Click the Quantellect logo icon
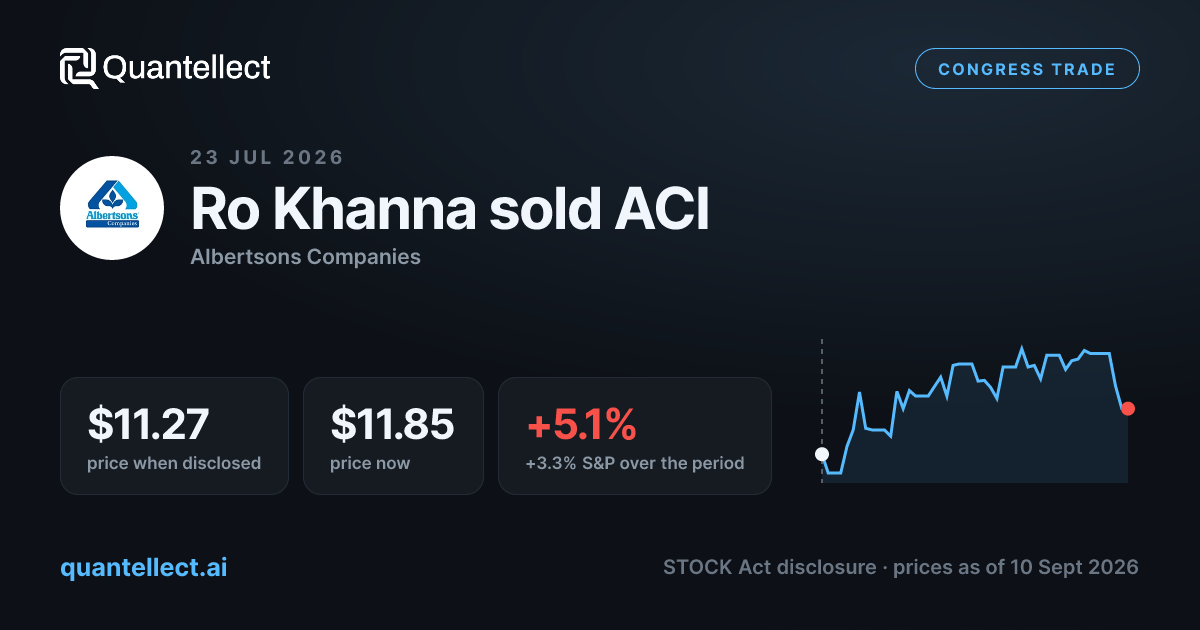 click(x=79, y=68)
